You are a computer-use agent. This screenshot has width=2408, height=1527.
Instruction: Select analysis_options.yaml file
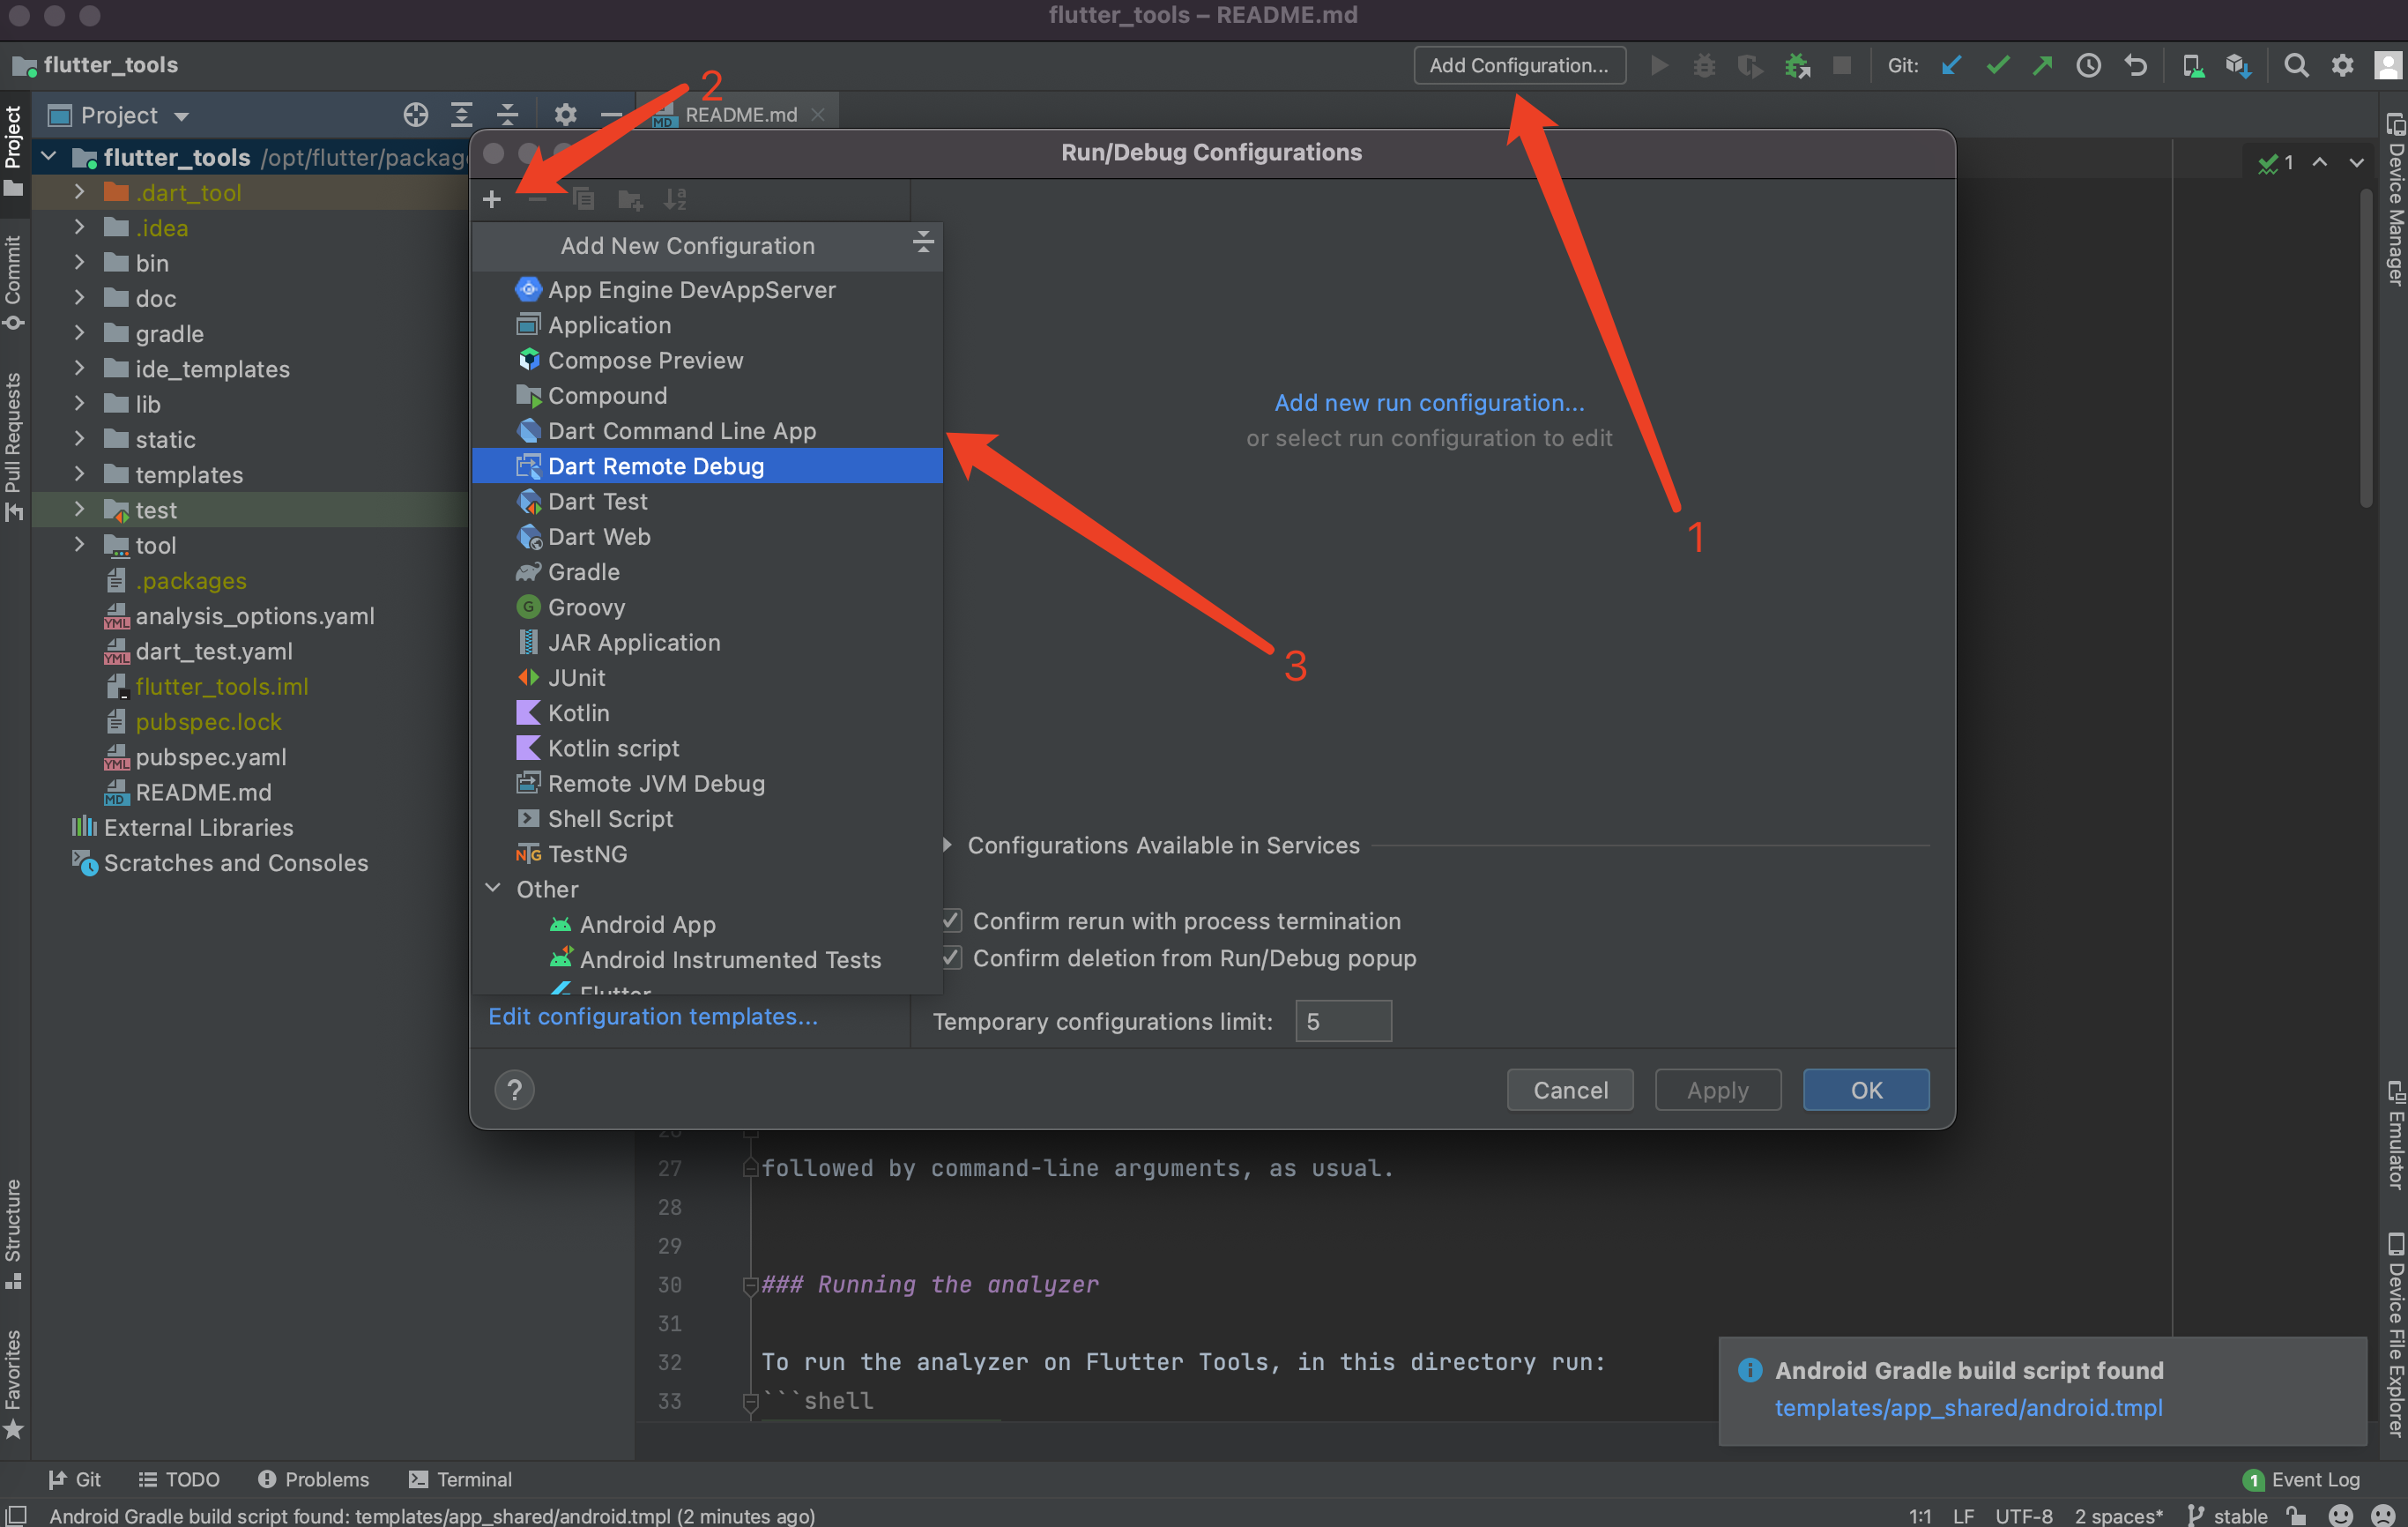[x=255, y=616]
